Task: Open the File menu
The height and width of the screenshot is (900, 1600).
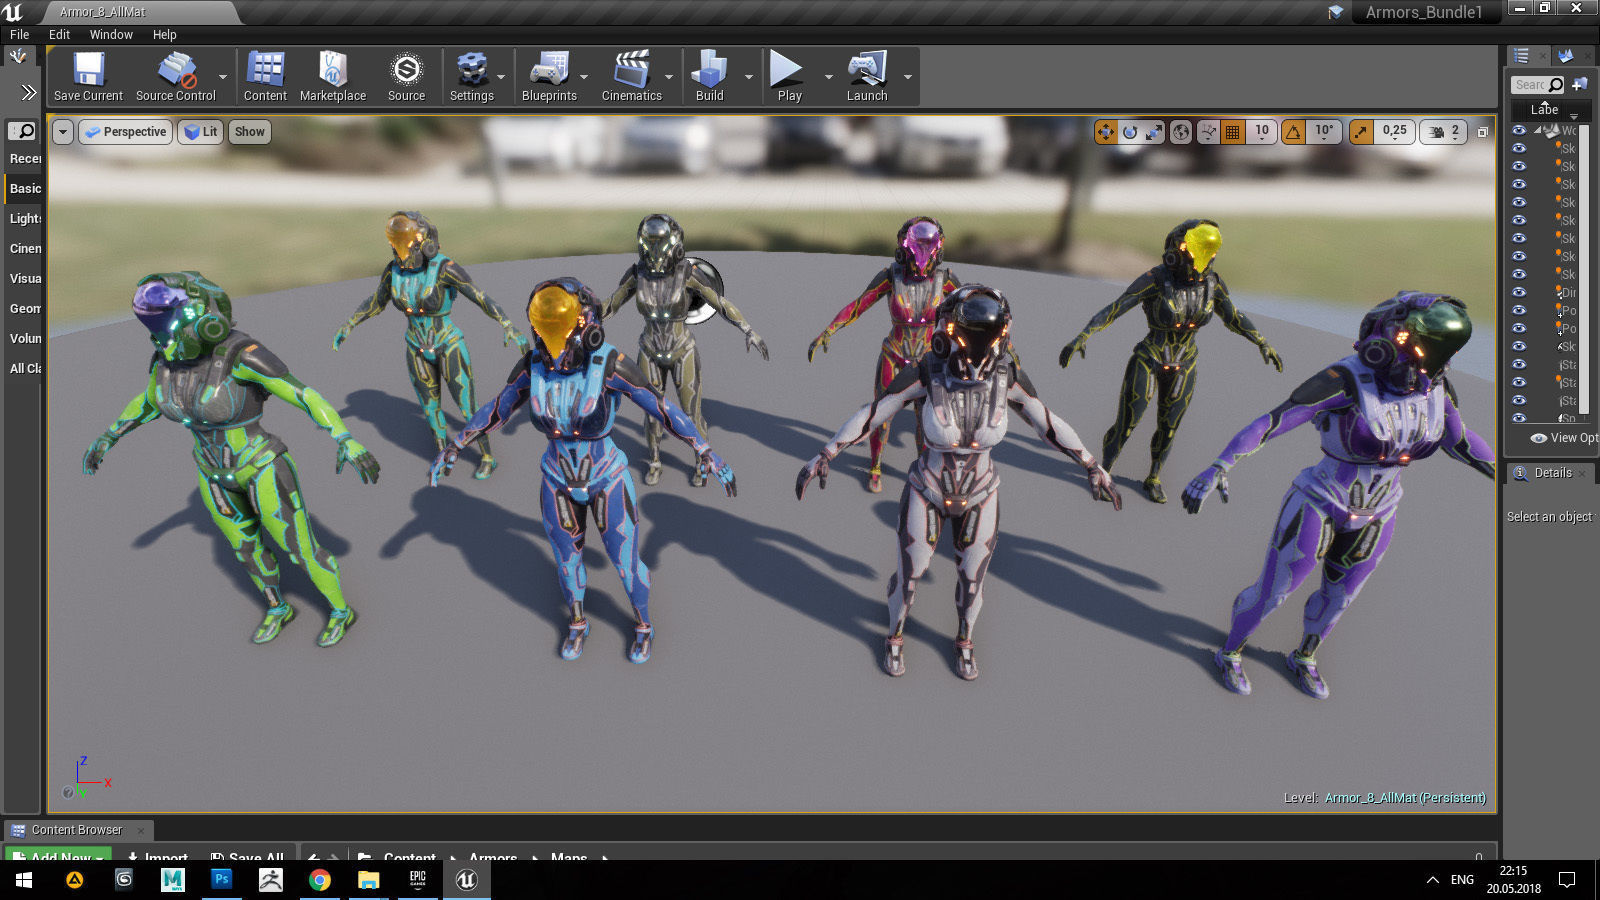Action: (19, 34)
